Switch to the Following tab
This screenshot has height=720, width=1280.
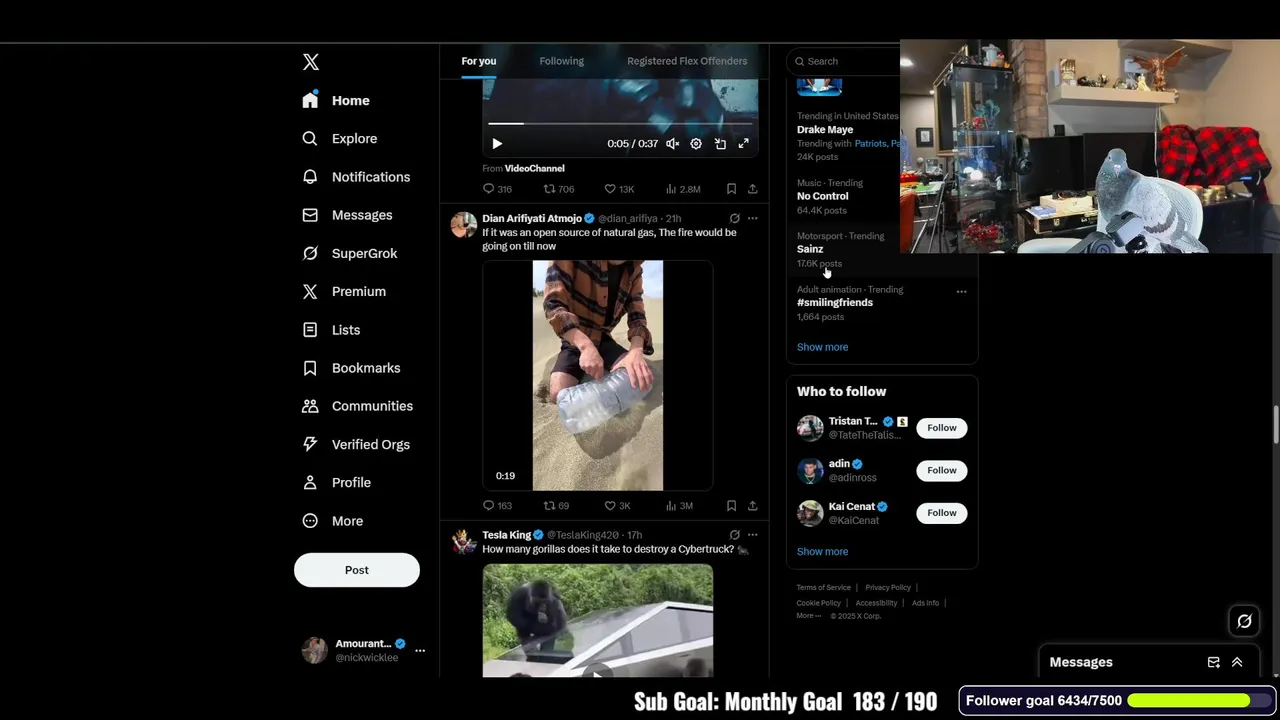click(x=562, y=61)
